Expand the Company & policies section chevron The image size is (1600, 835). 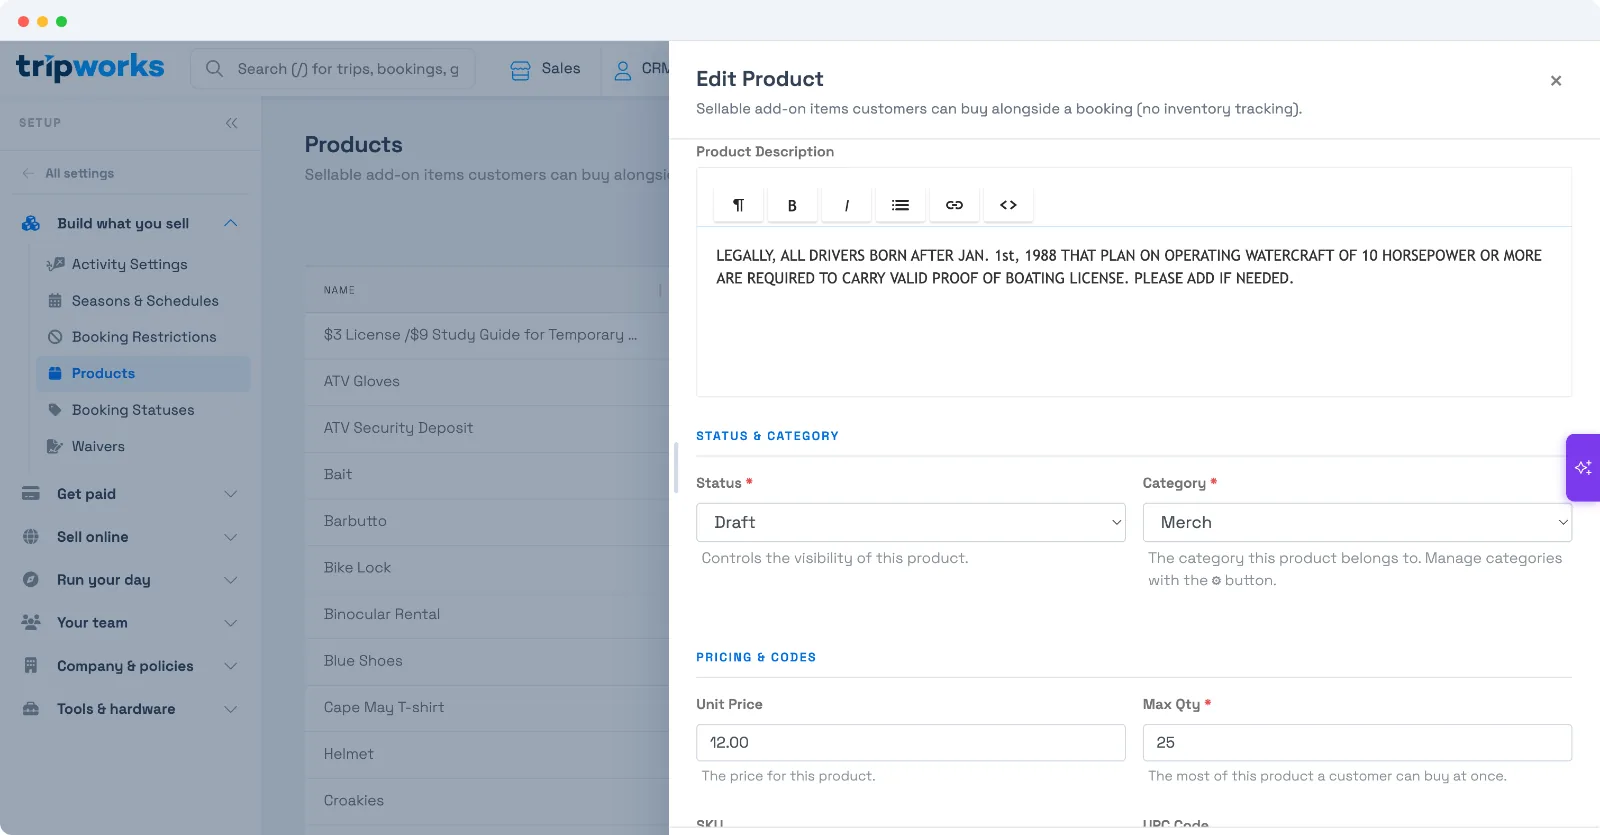coord(231,666)
